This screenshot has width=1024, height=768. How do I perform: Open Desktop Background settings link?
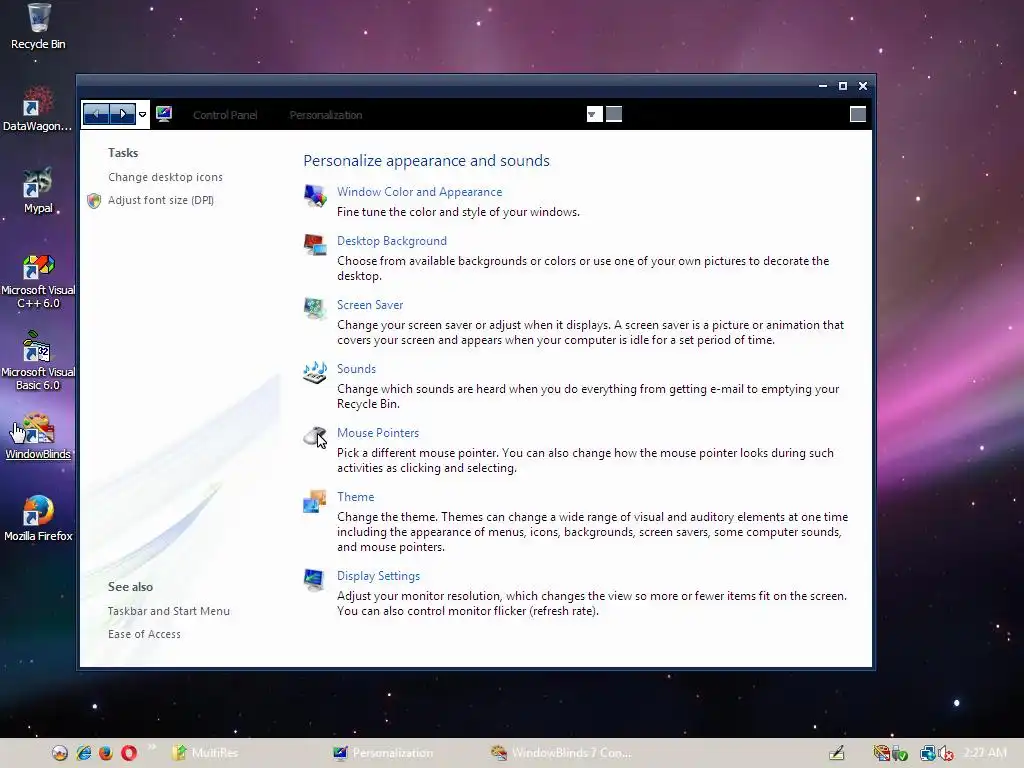pyautogui.click(x=392, y=241)
